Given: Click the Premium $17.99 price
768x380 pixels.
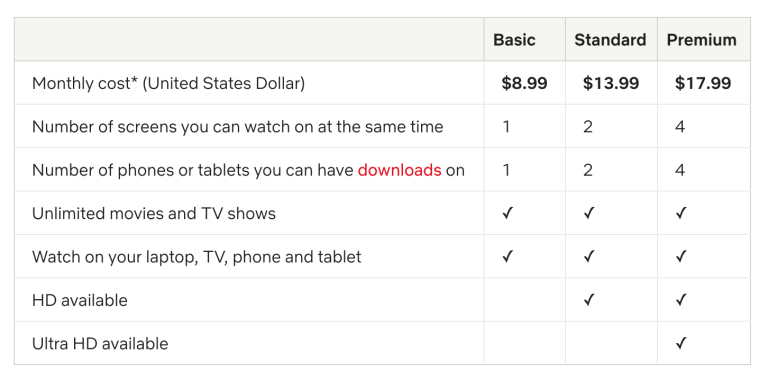Looking at the screenshot, I should coord(703,83).
